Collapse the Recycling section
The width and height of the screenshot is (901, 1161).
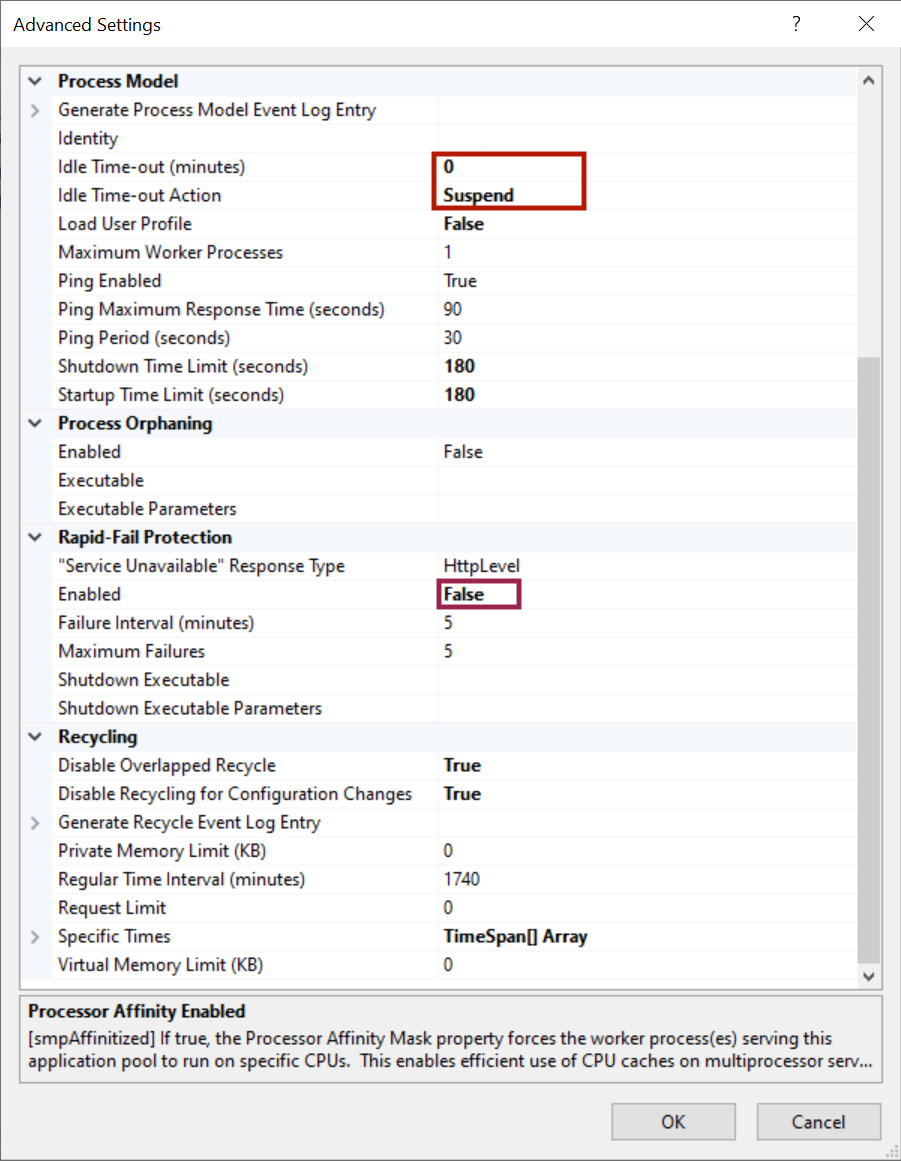tap(35, 736)
